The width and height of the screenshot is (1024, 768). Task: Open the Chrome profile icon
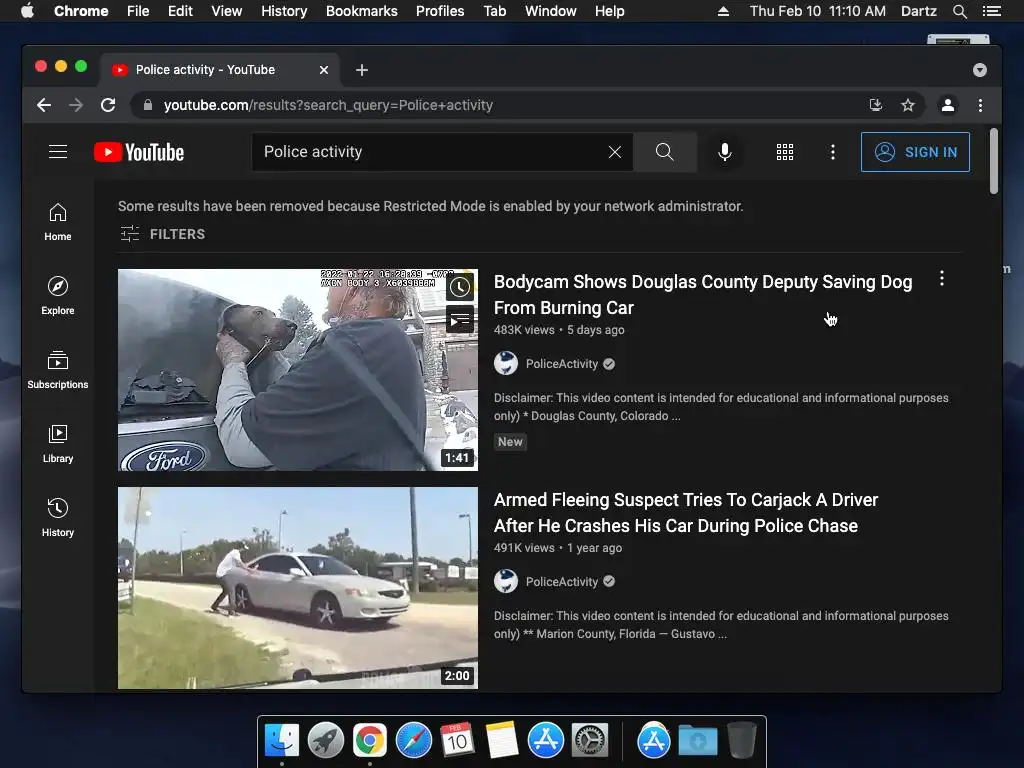pos(948,105)
